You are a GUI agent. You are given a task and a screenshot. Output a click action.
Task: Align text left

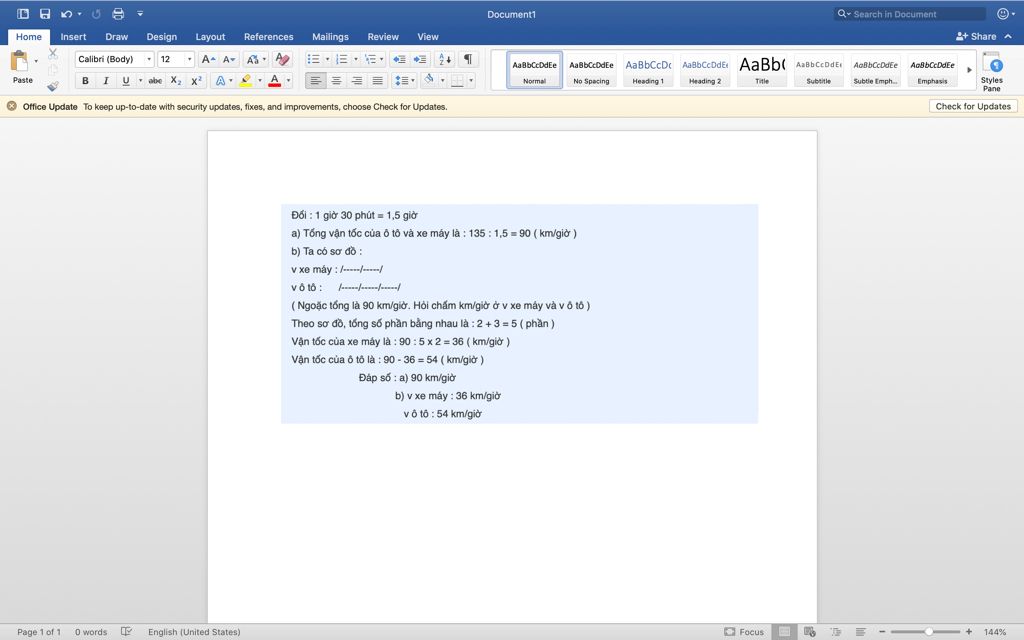(315, 81)
